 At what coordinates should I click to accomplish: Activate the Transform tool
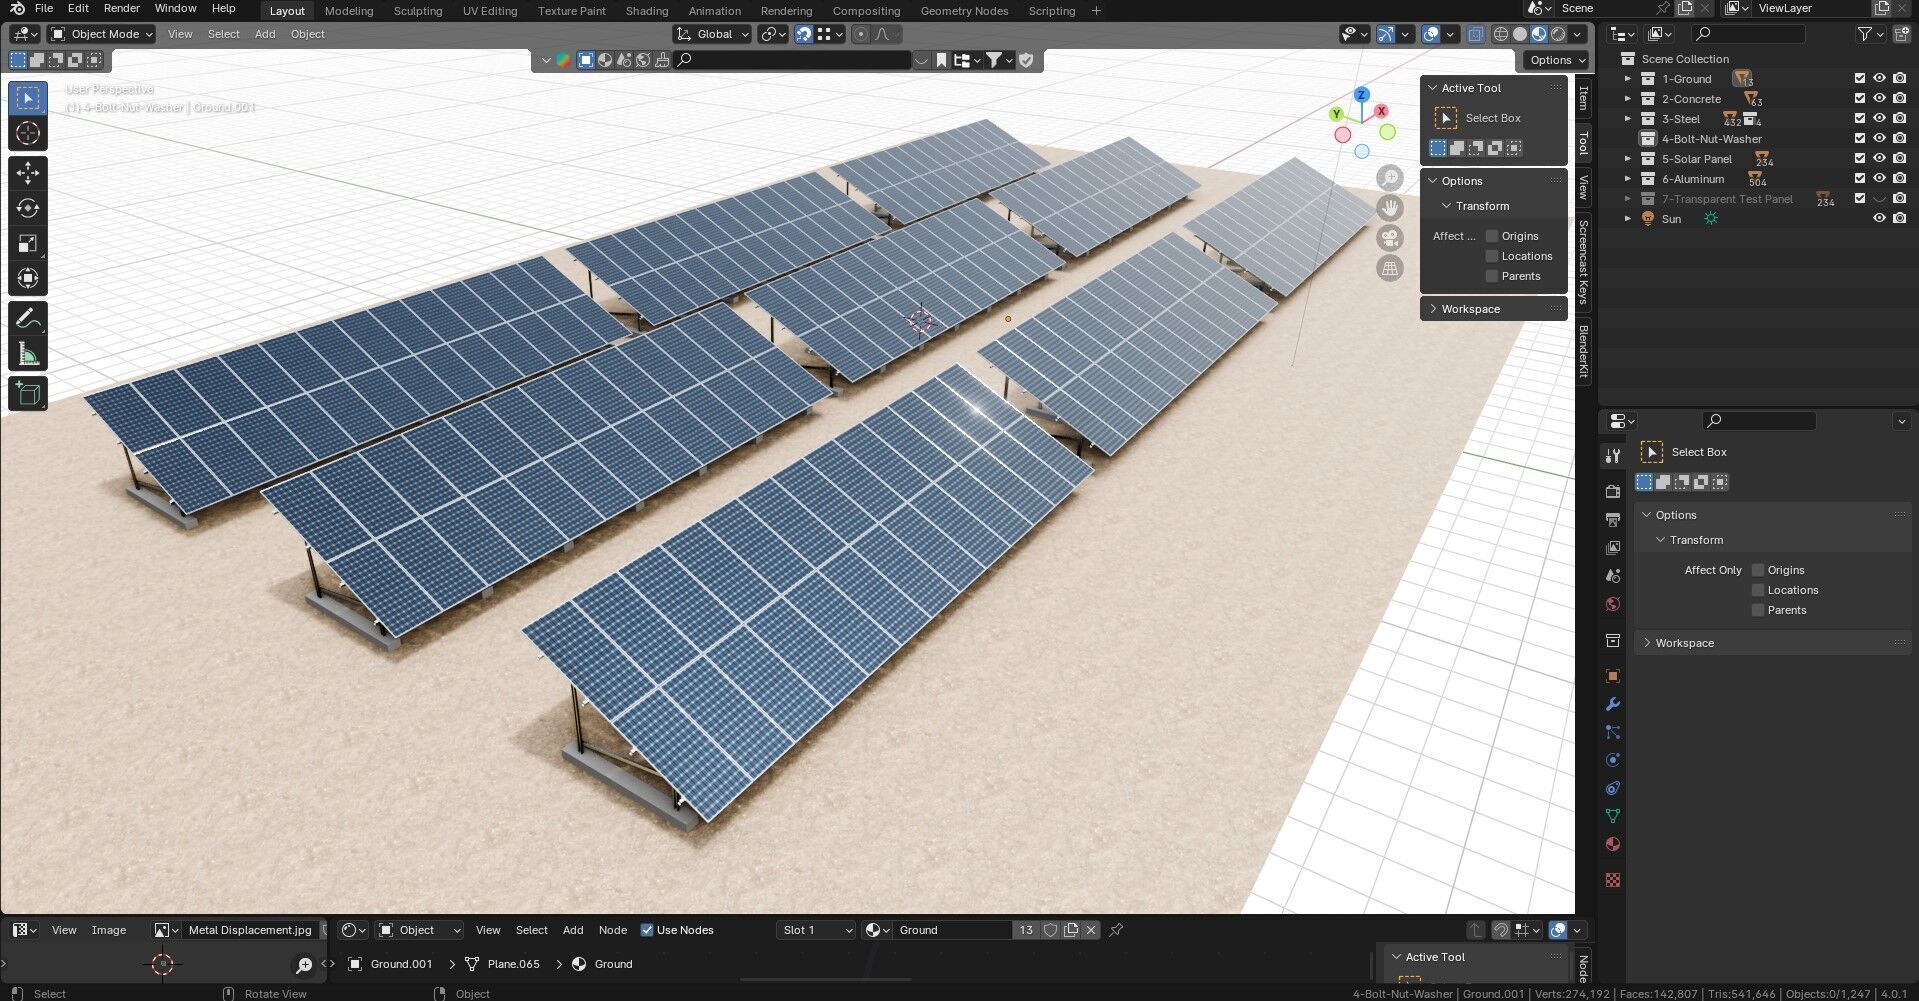(x=28, y=278)
